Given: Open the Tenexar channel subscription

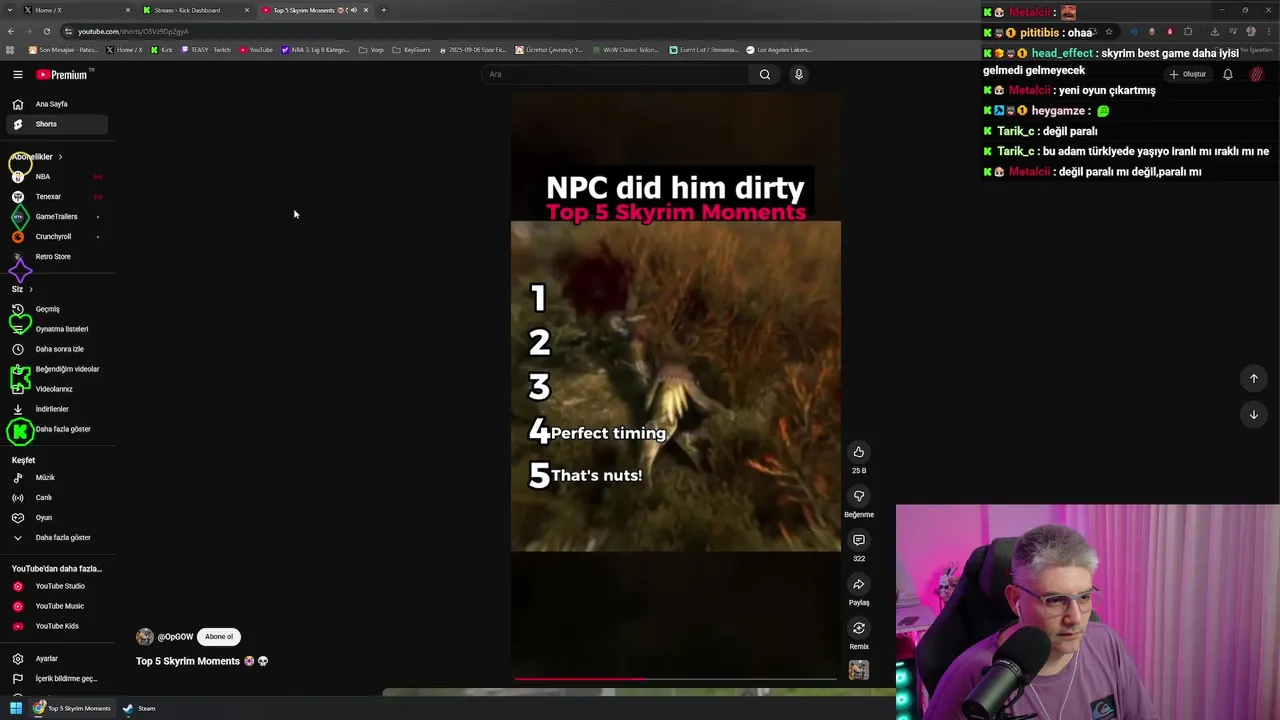Looking at the screenshot, I should click(56, 197).
